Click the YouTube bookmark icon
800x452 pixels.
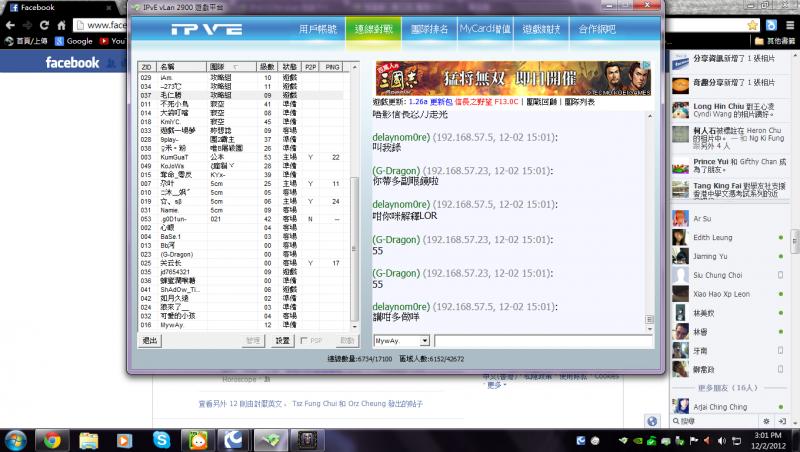tap(104, 41)
